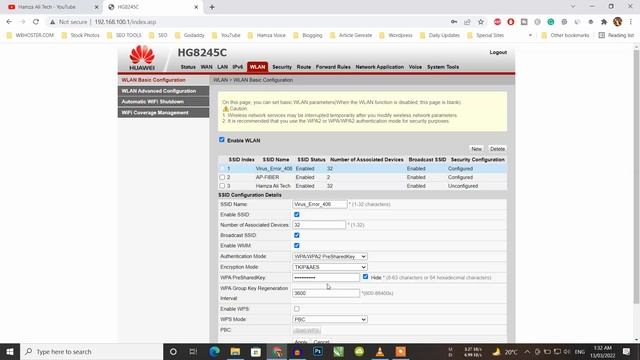Click the page vertical scrollbar

pyautogui.click(x=636, y=176)
